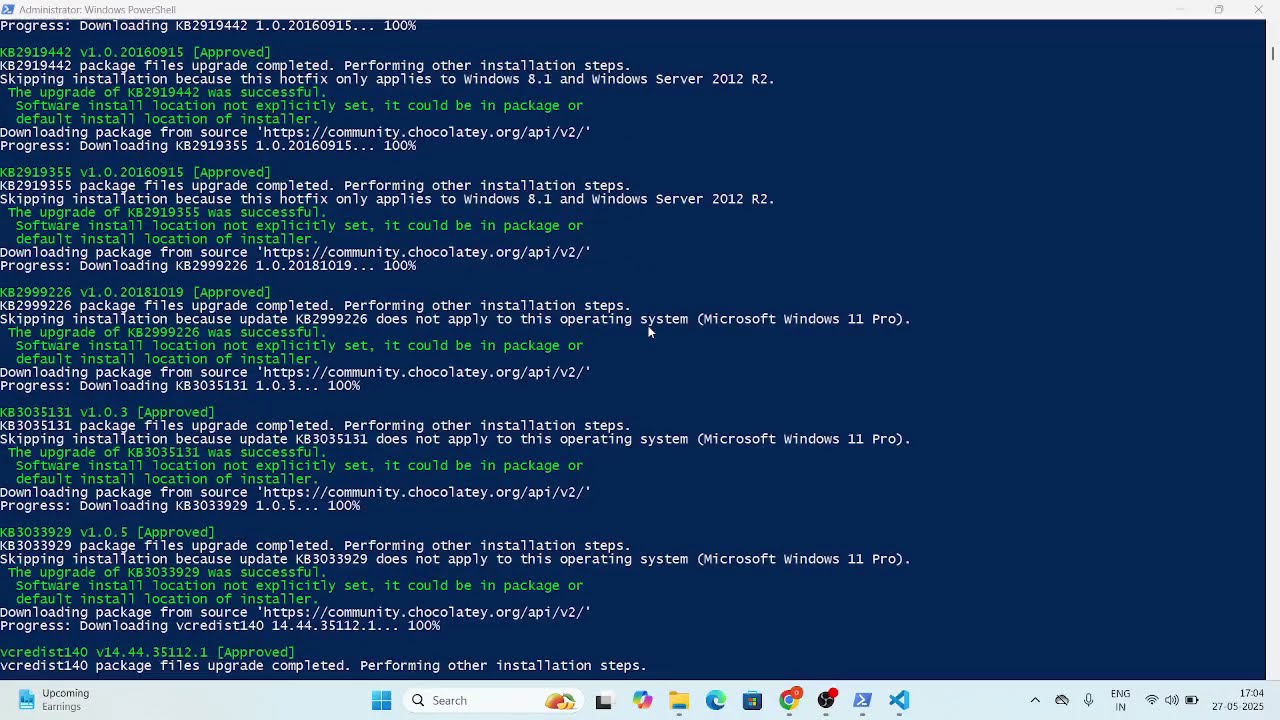Click the speaker volume tray icon
Screen dimensions: 1280x720
(1171, 700)
